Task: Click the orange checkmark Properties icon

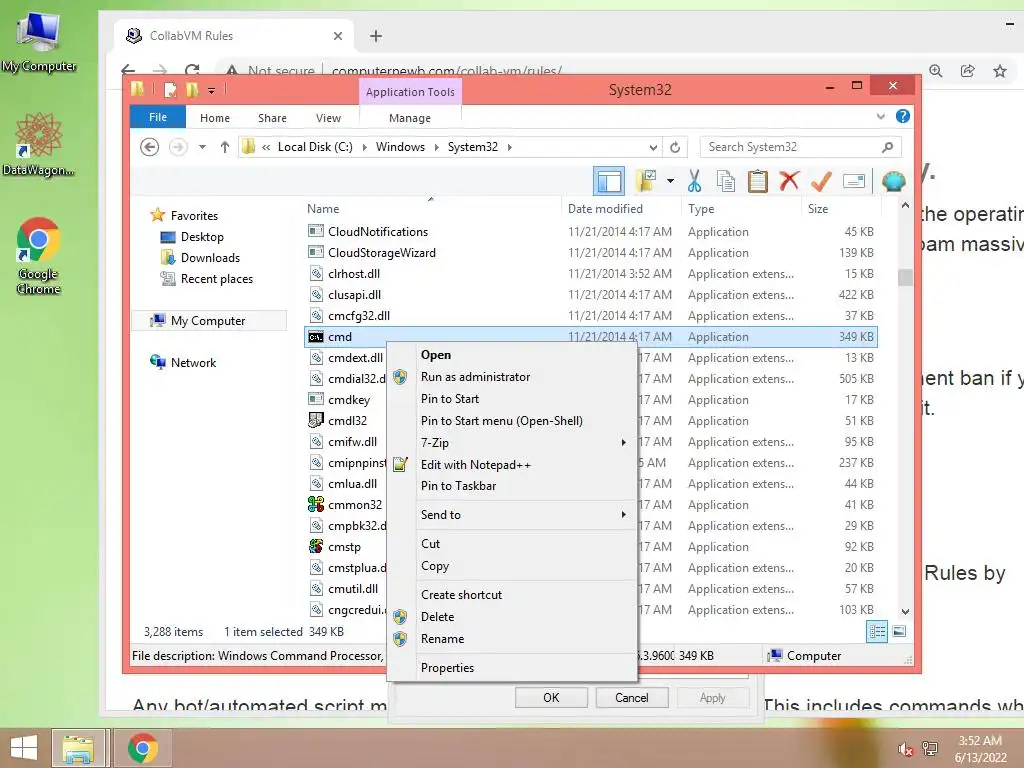Action: click(821, 181)
